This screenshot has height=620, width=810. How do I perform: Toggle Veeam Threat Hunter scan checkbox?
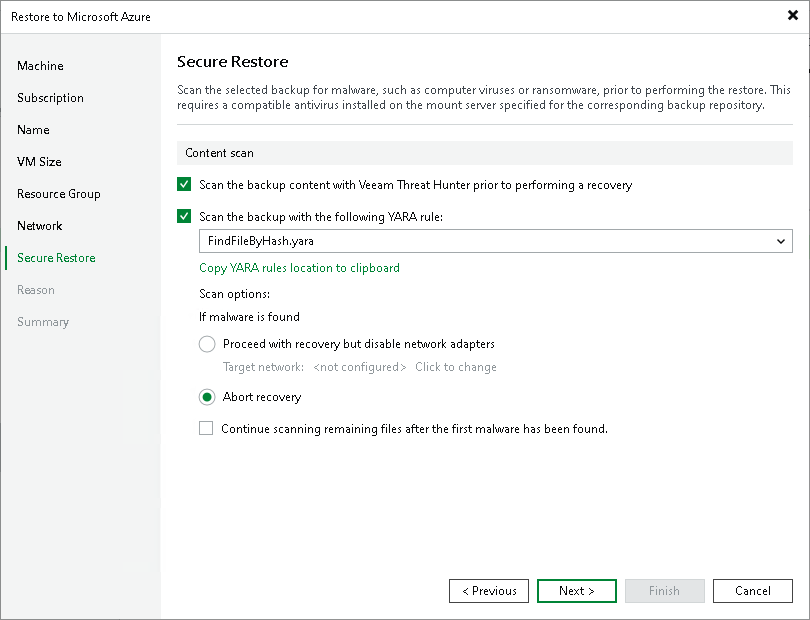(x=184, y=184)
